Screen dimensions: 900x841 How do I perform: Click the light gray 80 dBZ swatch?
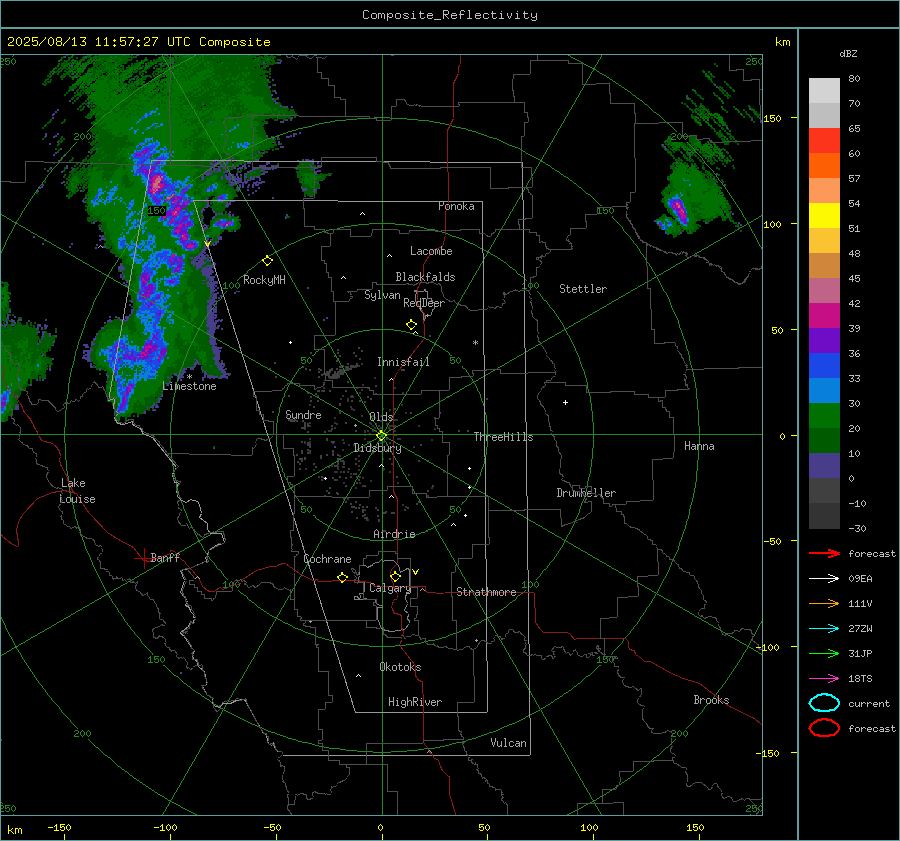tap(824, 91)
